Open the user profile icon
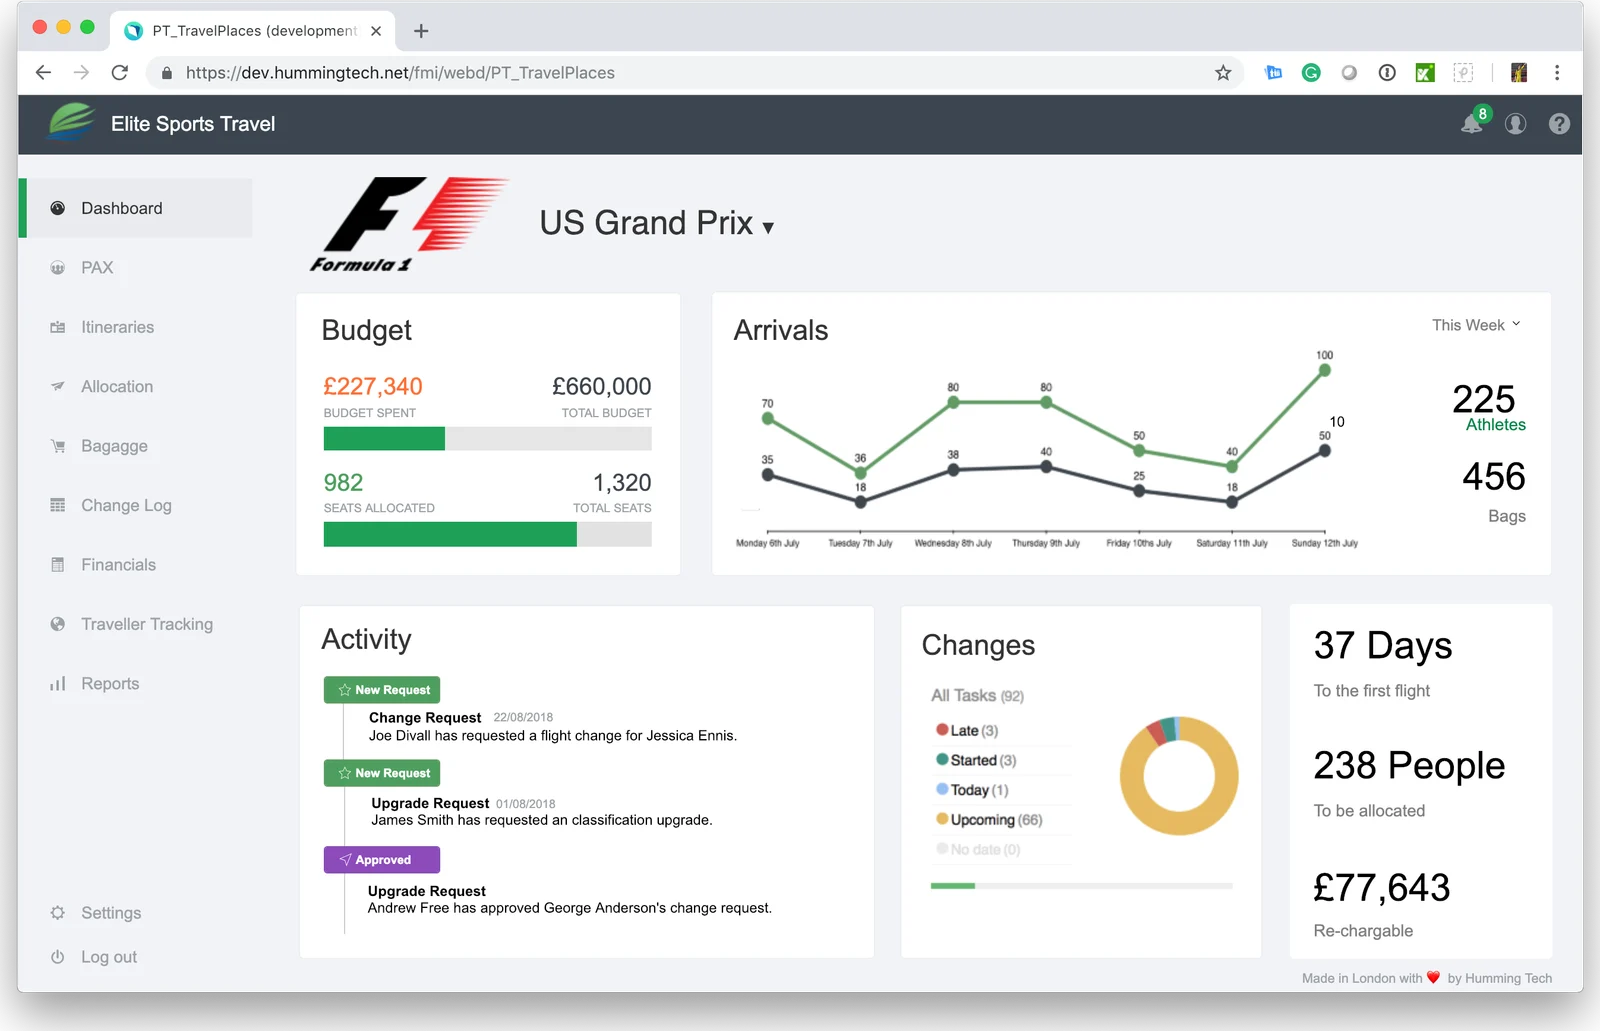Image resolution: width=1600 pixels, height=1031 pixels. 1516,124
